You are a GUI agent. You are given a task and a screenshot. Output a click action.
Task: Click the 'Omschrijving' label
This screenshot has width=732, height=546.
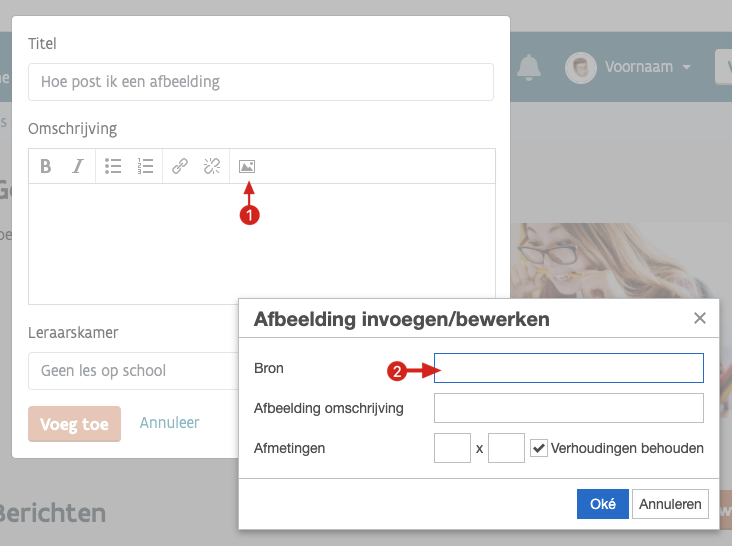(72, 129)
